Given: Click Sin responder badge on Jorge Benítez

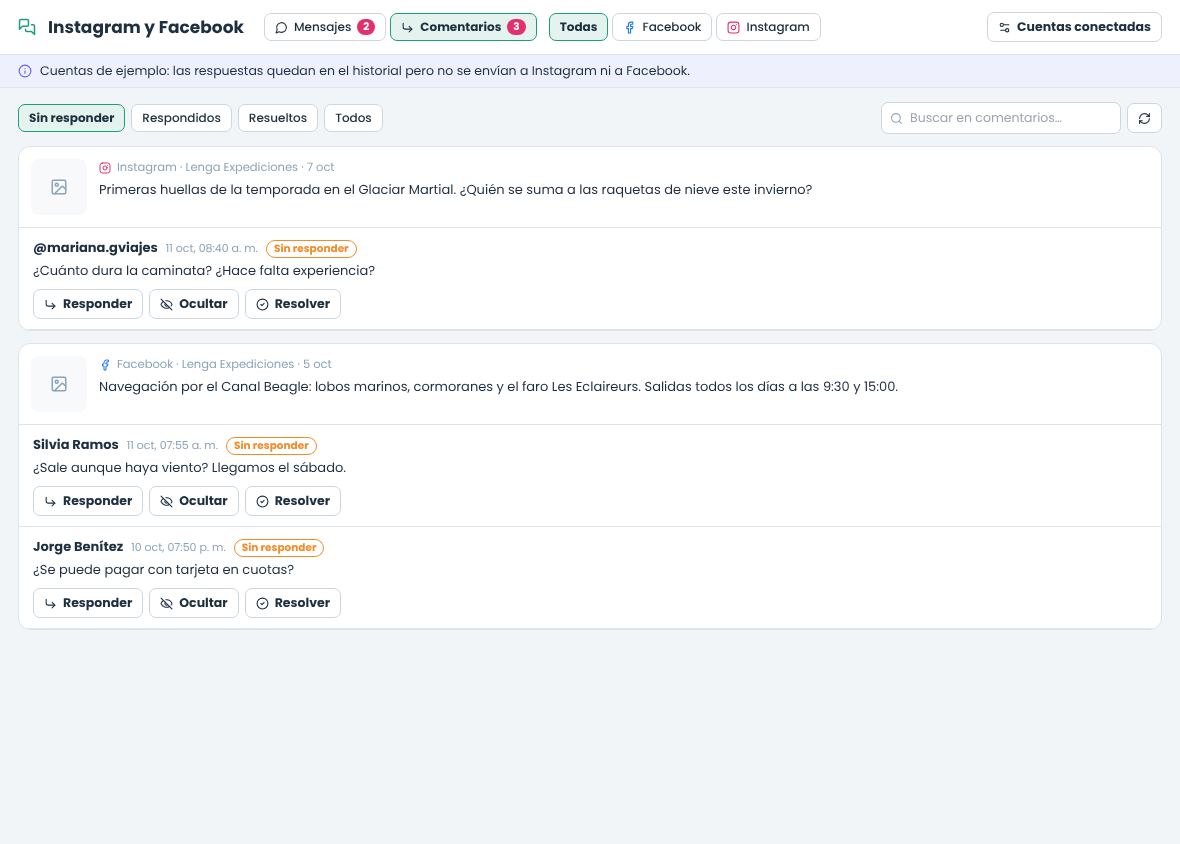Looking at the screenshot, I should pos(278,548).
